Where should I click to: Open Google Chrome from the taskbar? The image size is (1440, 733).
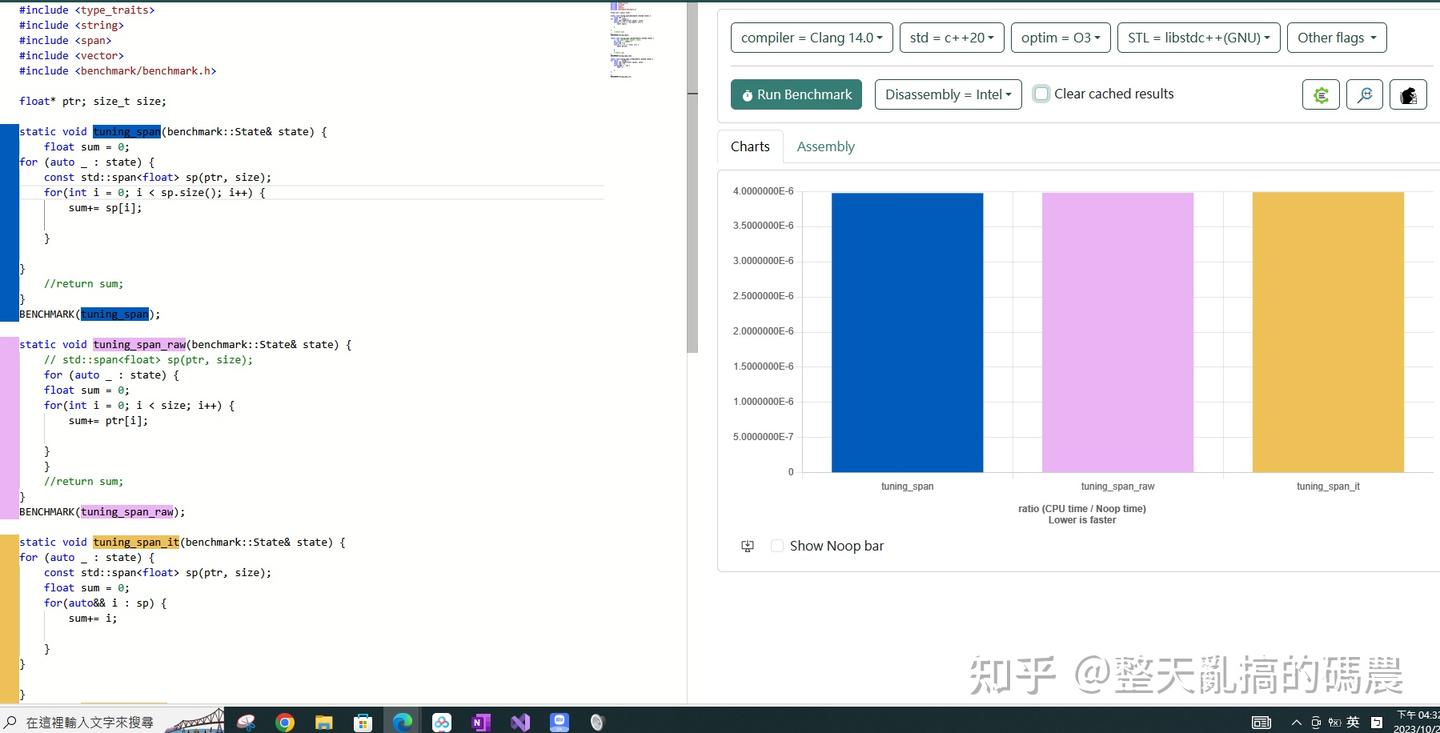click(285, 722)
